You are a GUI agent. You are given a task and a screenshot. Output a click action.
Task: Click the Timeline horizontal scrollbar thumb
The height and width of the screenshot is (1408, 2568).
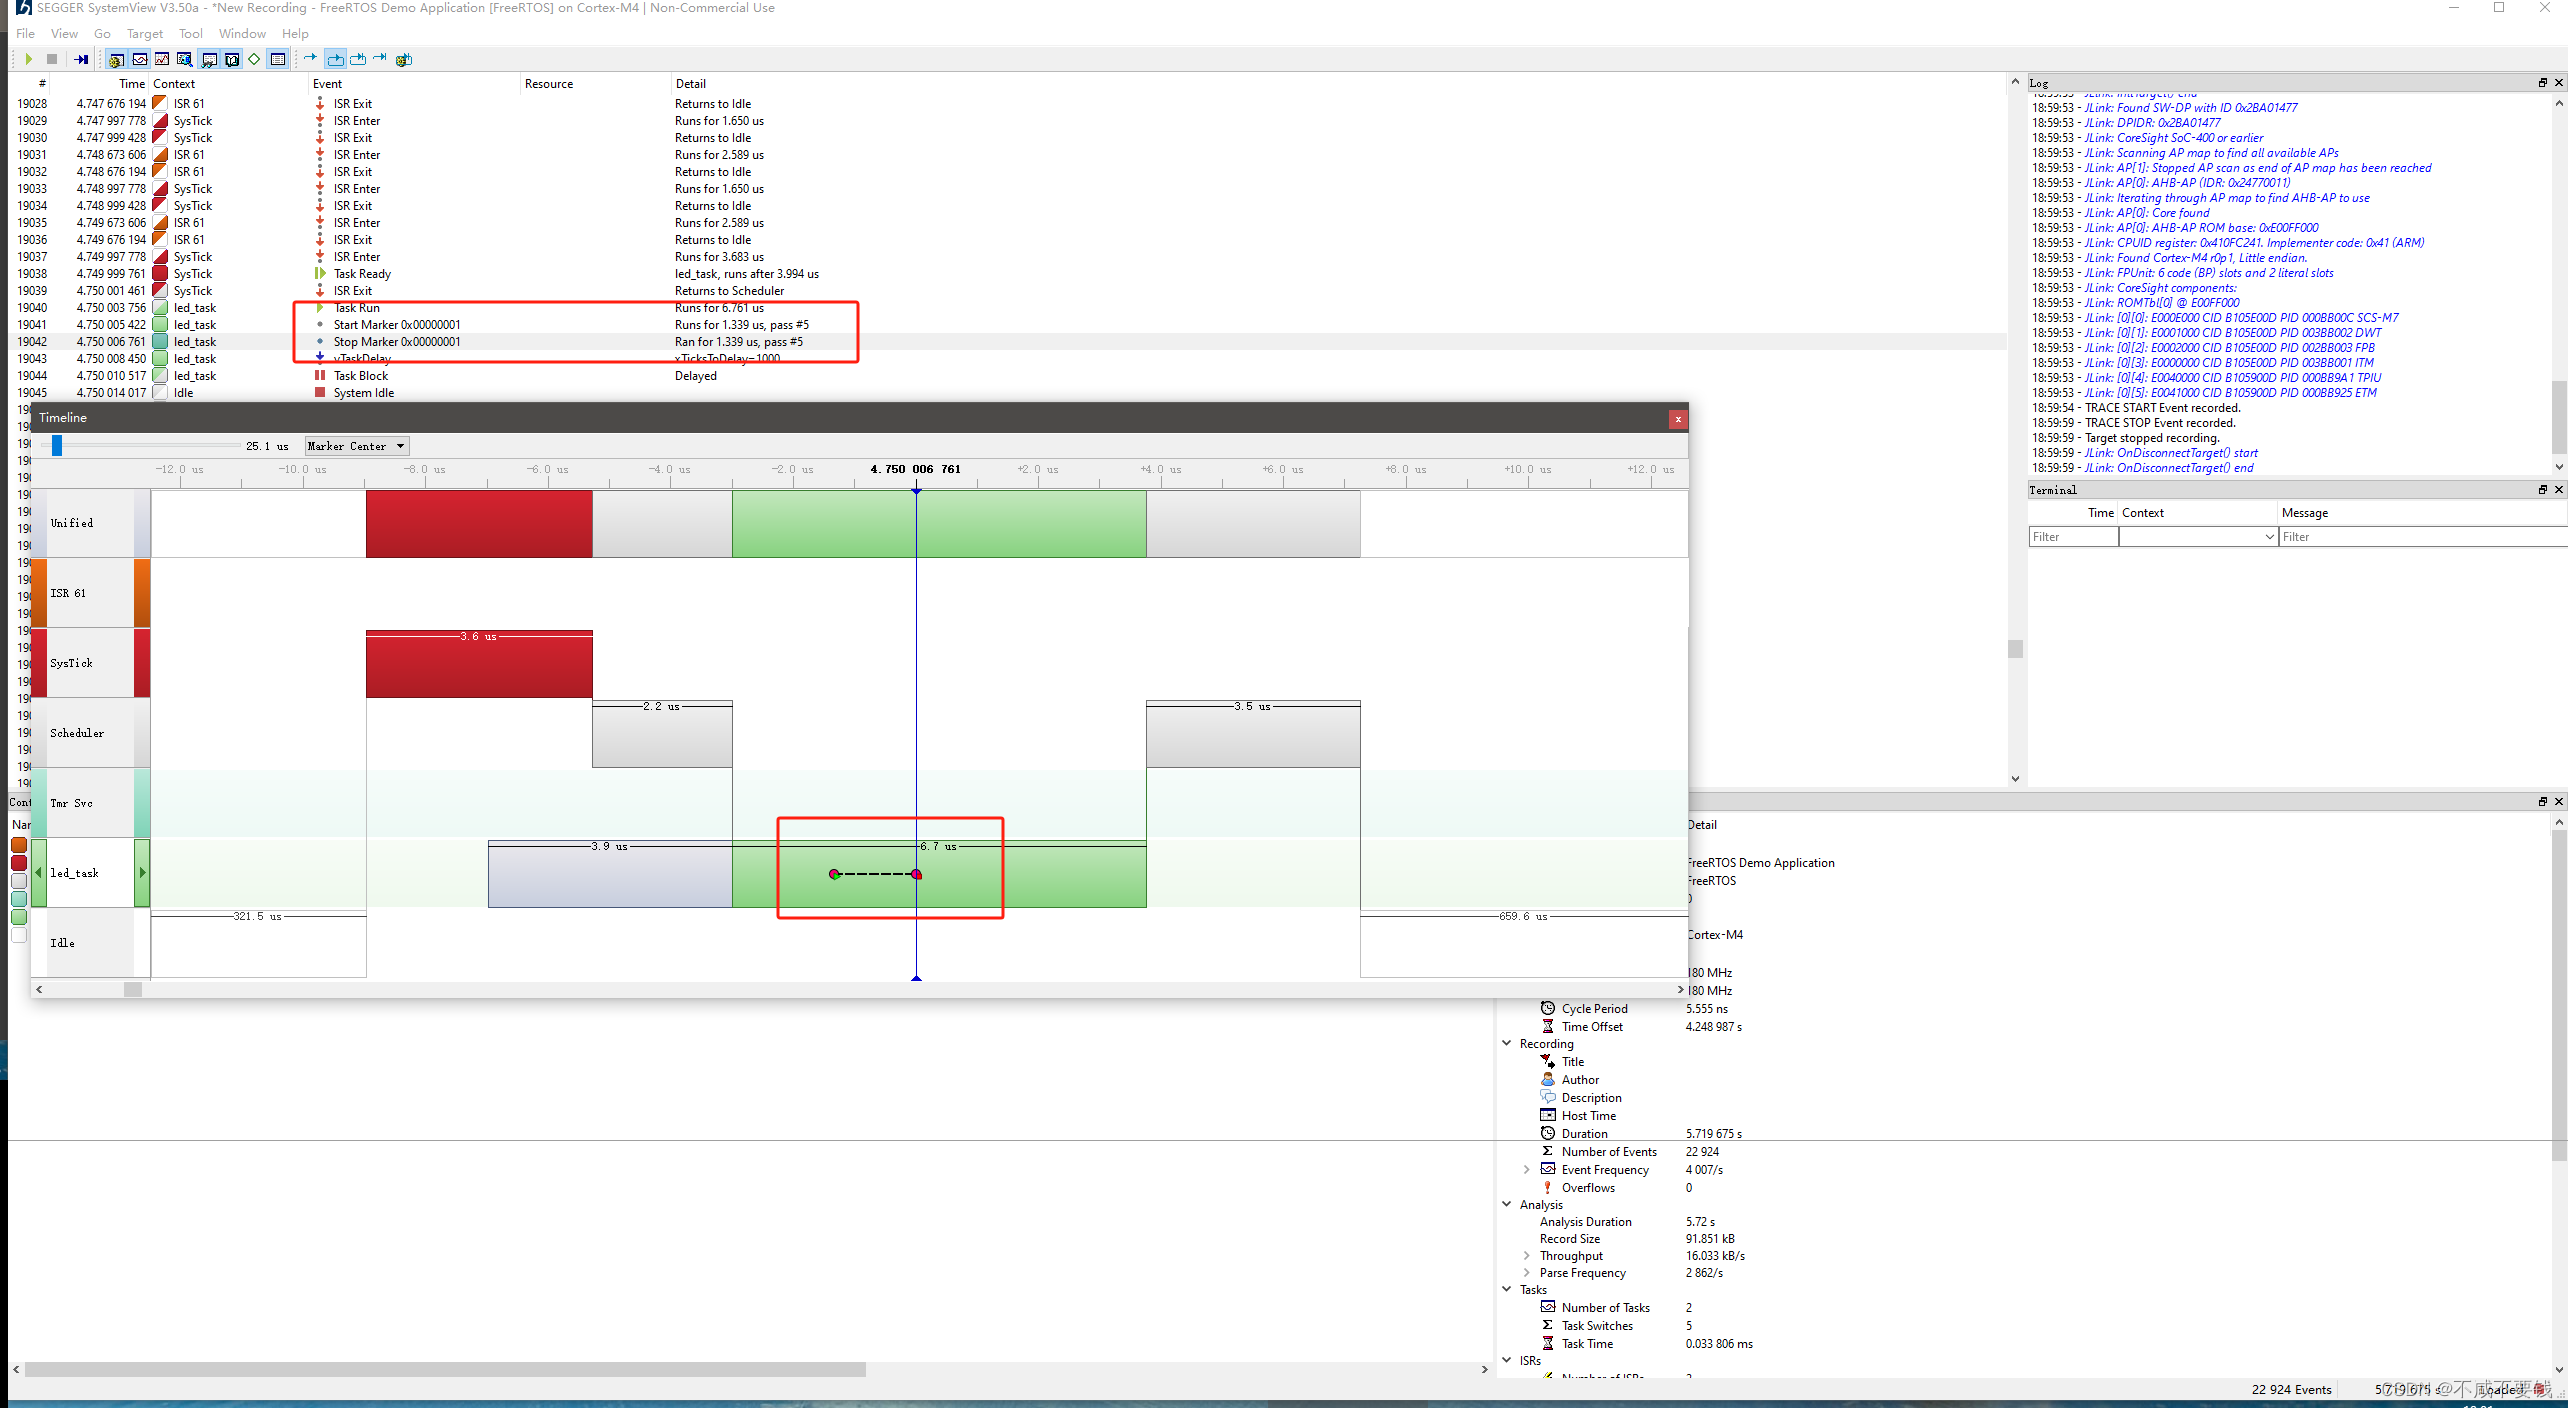point(132,989)
